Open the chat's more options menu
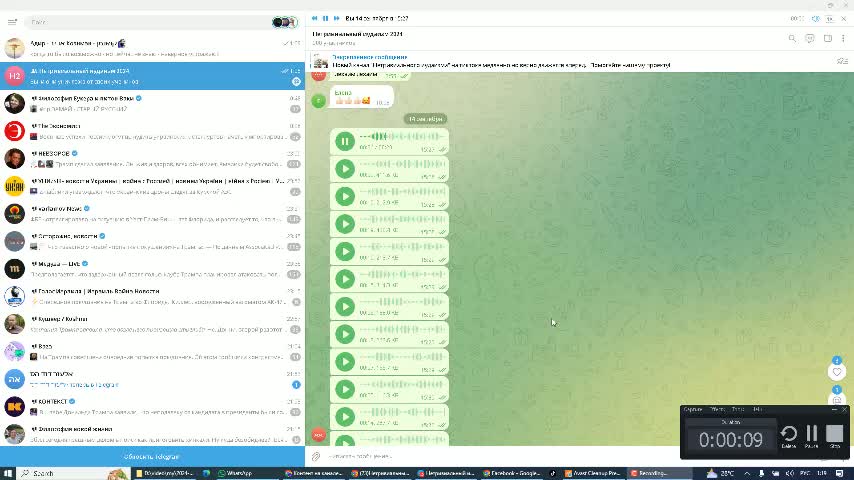This screenshot has height=480, width=854. pyautogui.click(x=844, y=39)
